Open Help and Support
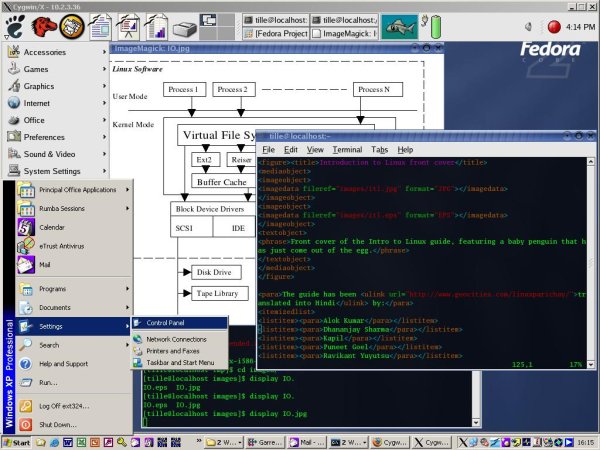Screen dimensions: 600x450 63,364
